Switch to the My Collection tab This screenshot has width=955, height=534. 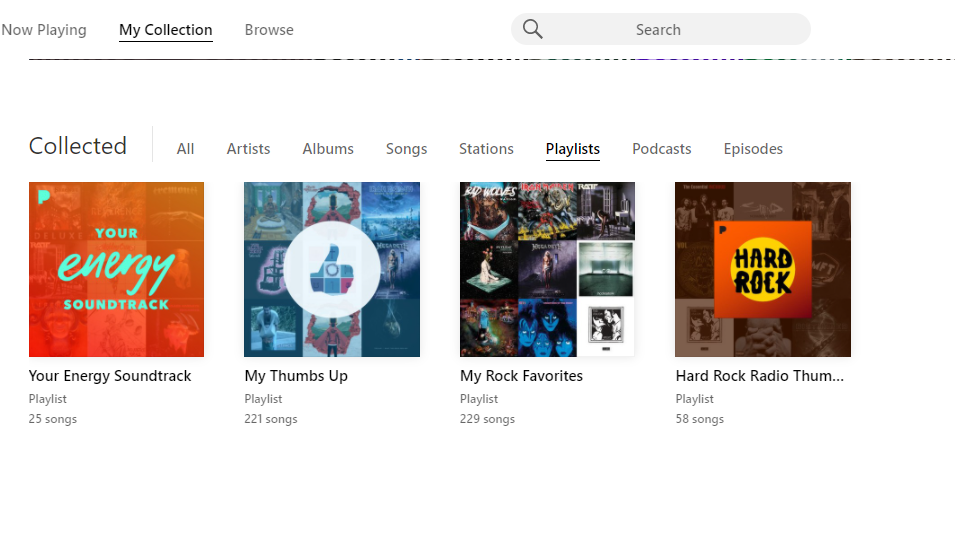coord(165,30)
